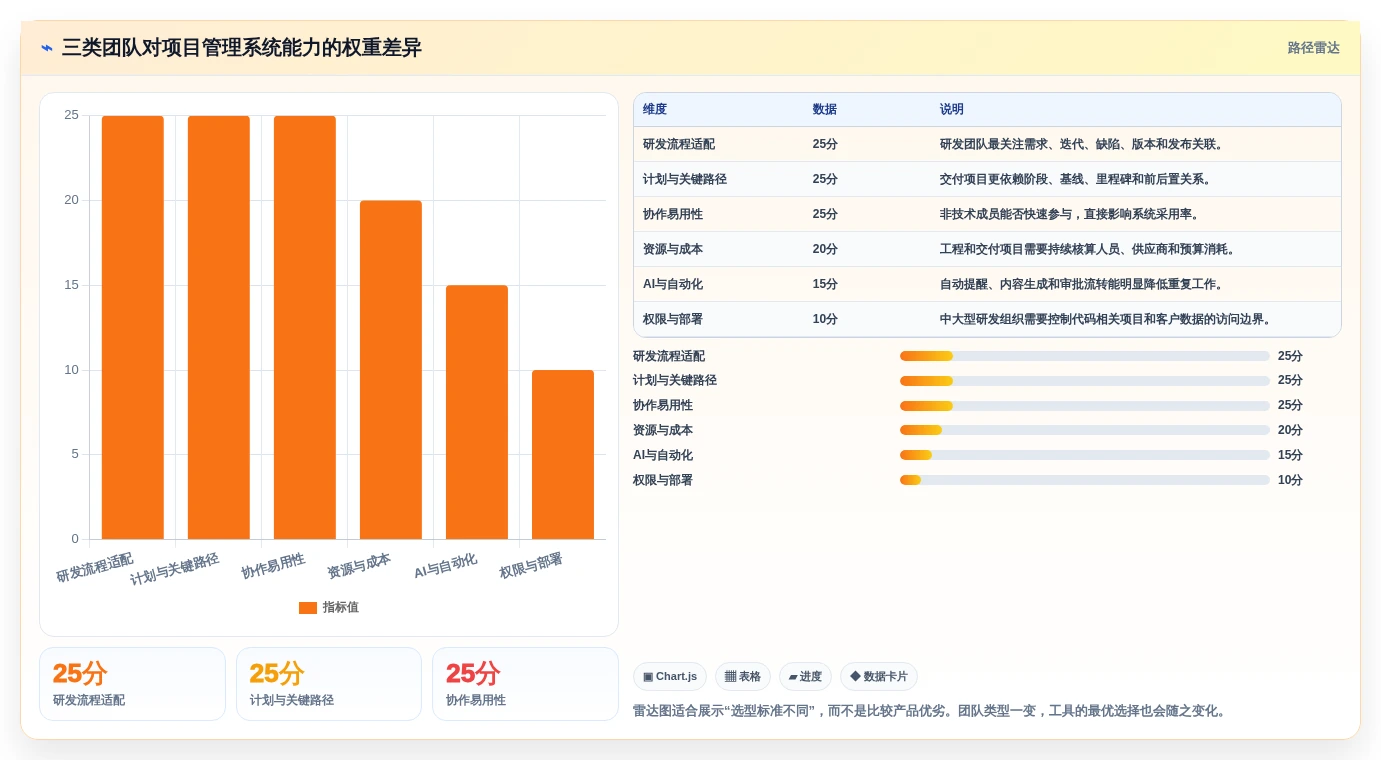
Task: Select the 表格 tag
Action: point(743,677)
